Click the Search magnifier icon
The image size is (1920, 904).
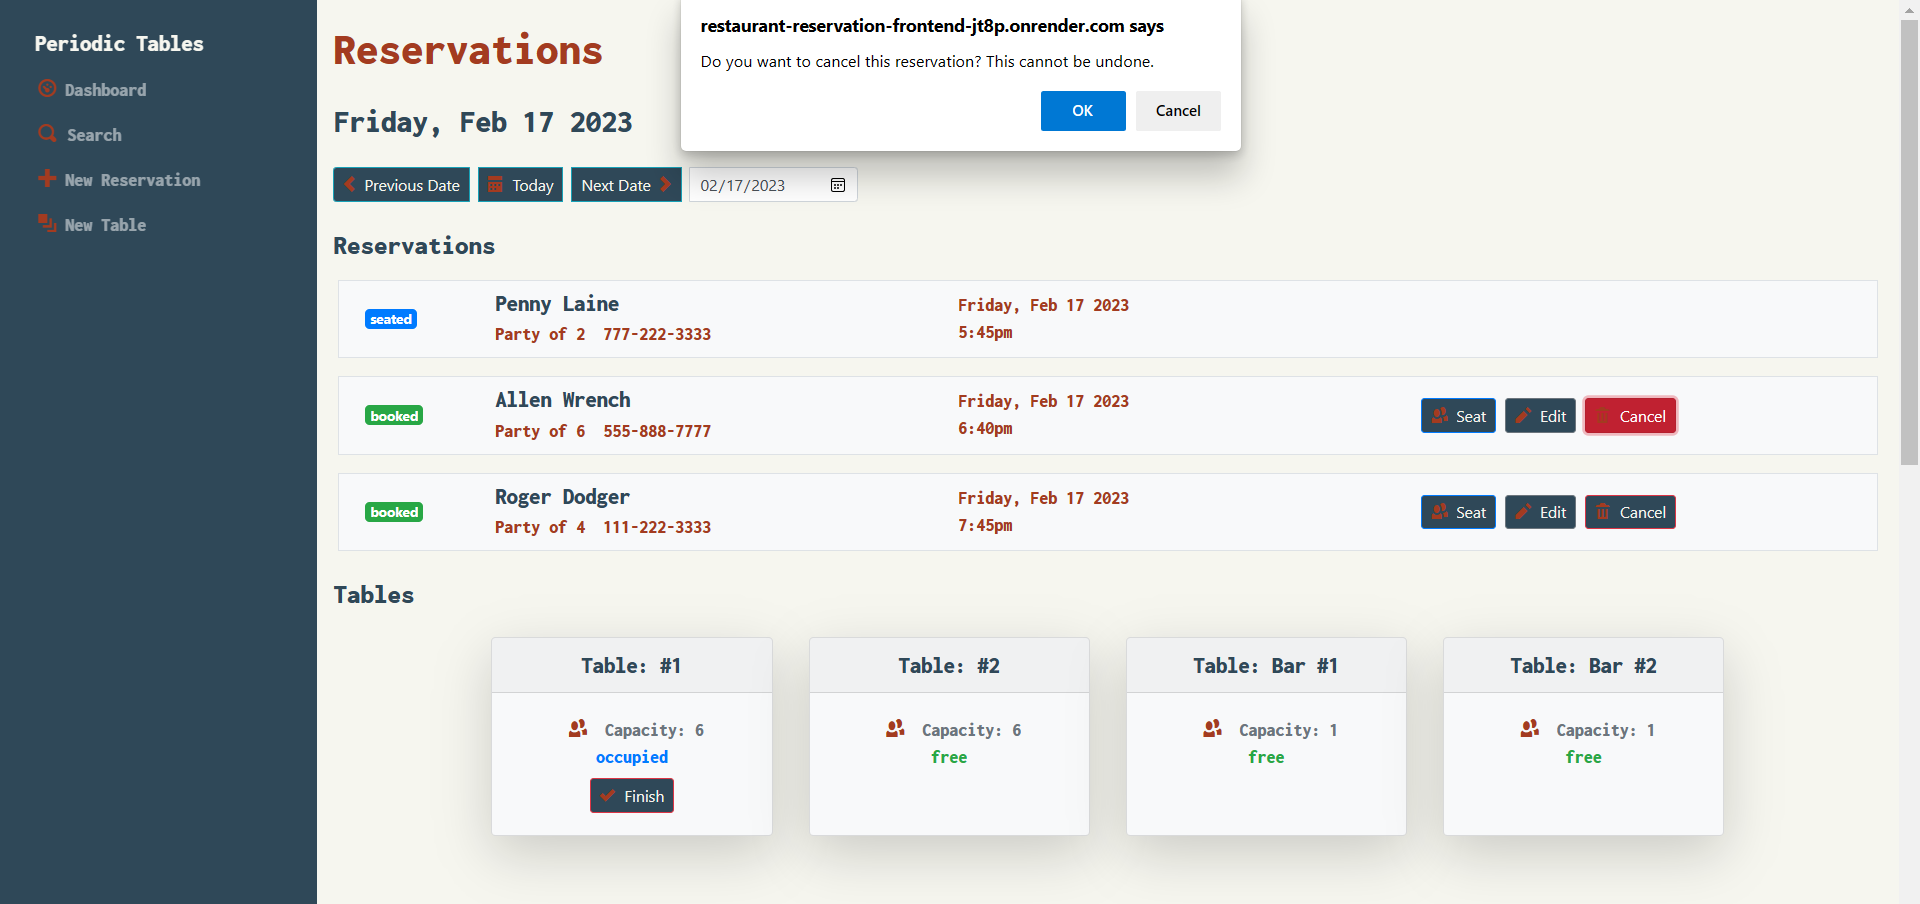click(x=47, y=133)
